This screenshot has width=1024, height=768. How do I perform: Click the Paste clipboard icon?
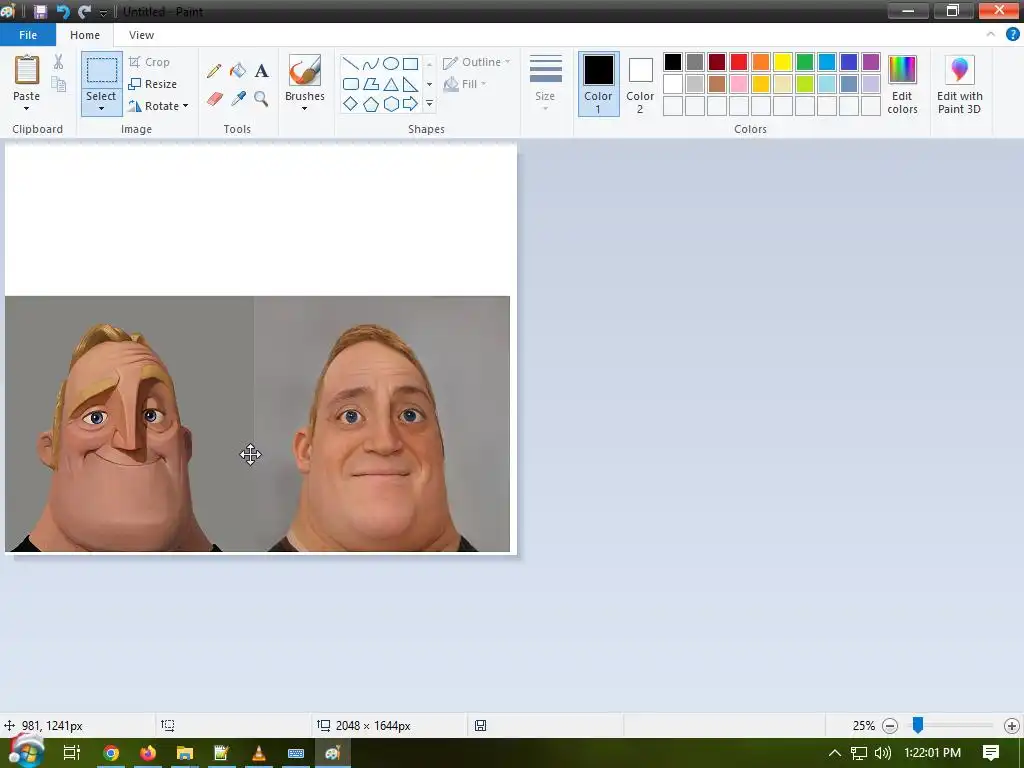27,70
